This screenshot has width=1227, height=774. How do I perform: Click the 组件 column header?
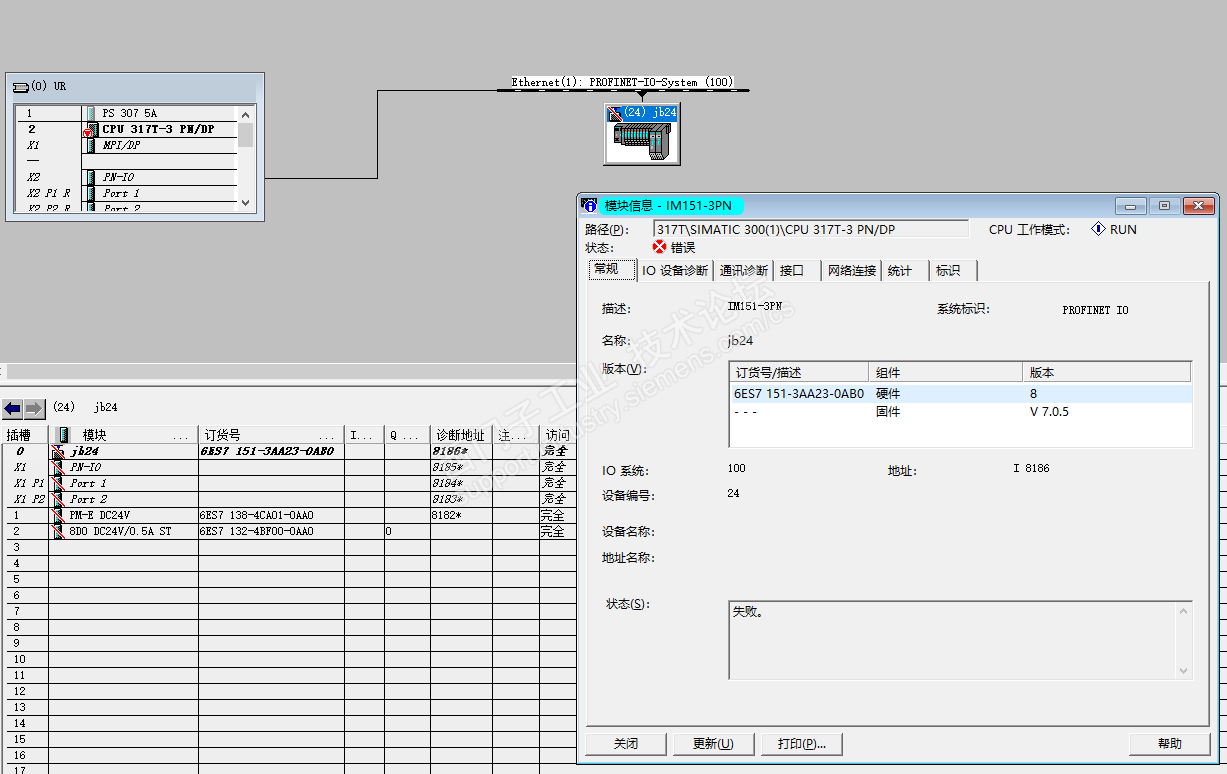(947, 372)
